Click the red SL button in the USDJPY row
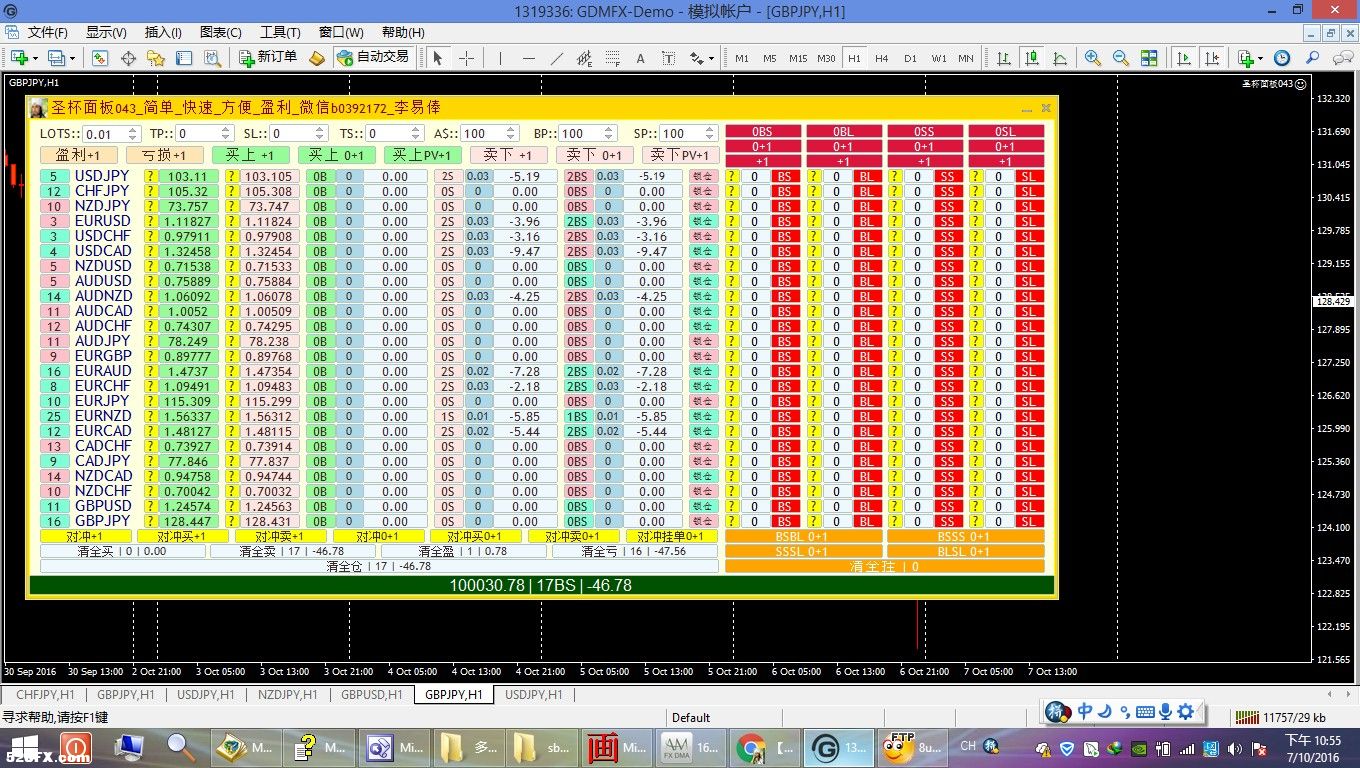The width and height of the screenshot is (1360, 768). click(x=1028, y=176)
